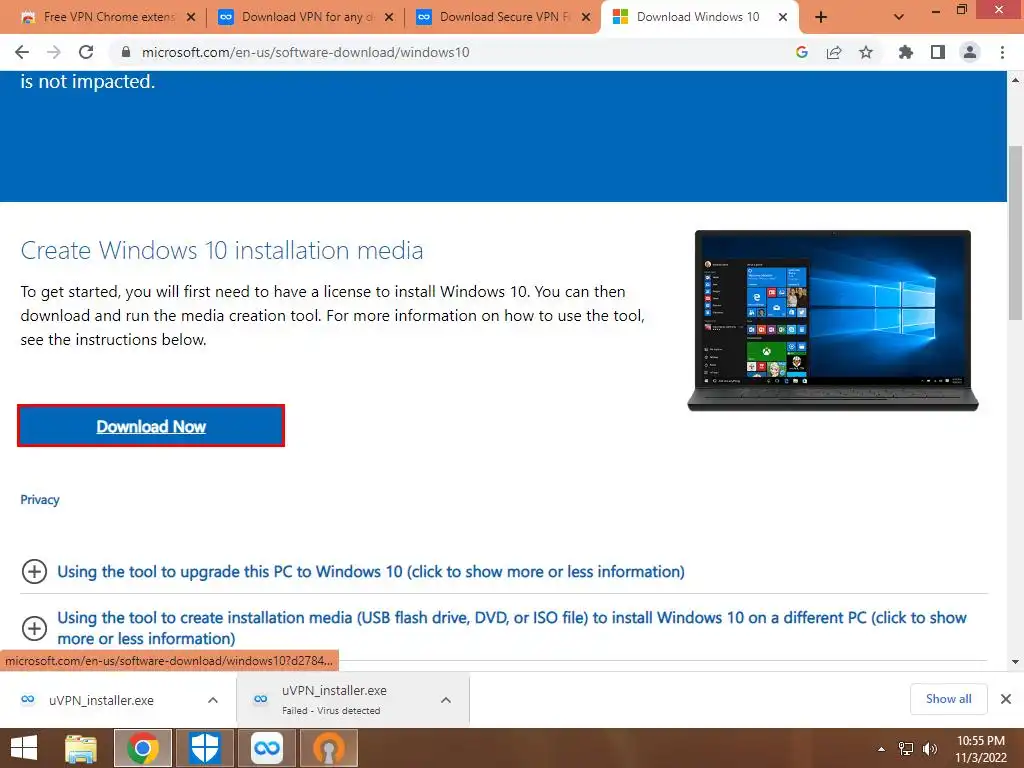
Task: Toggle the Chrome side panel
Action: (x=938, y=52)
